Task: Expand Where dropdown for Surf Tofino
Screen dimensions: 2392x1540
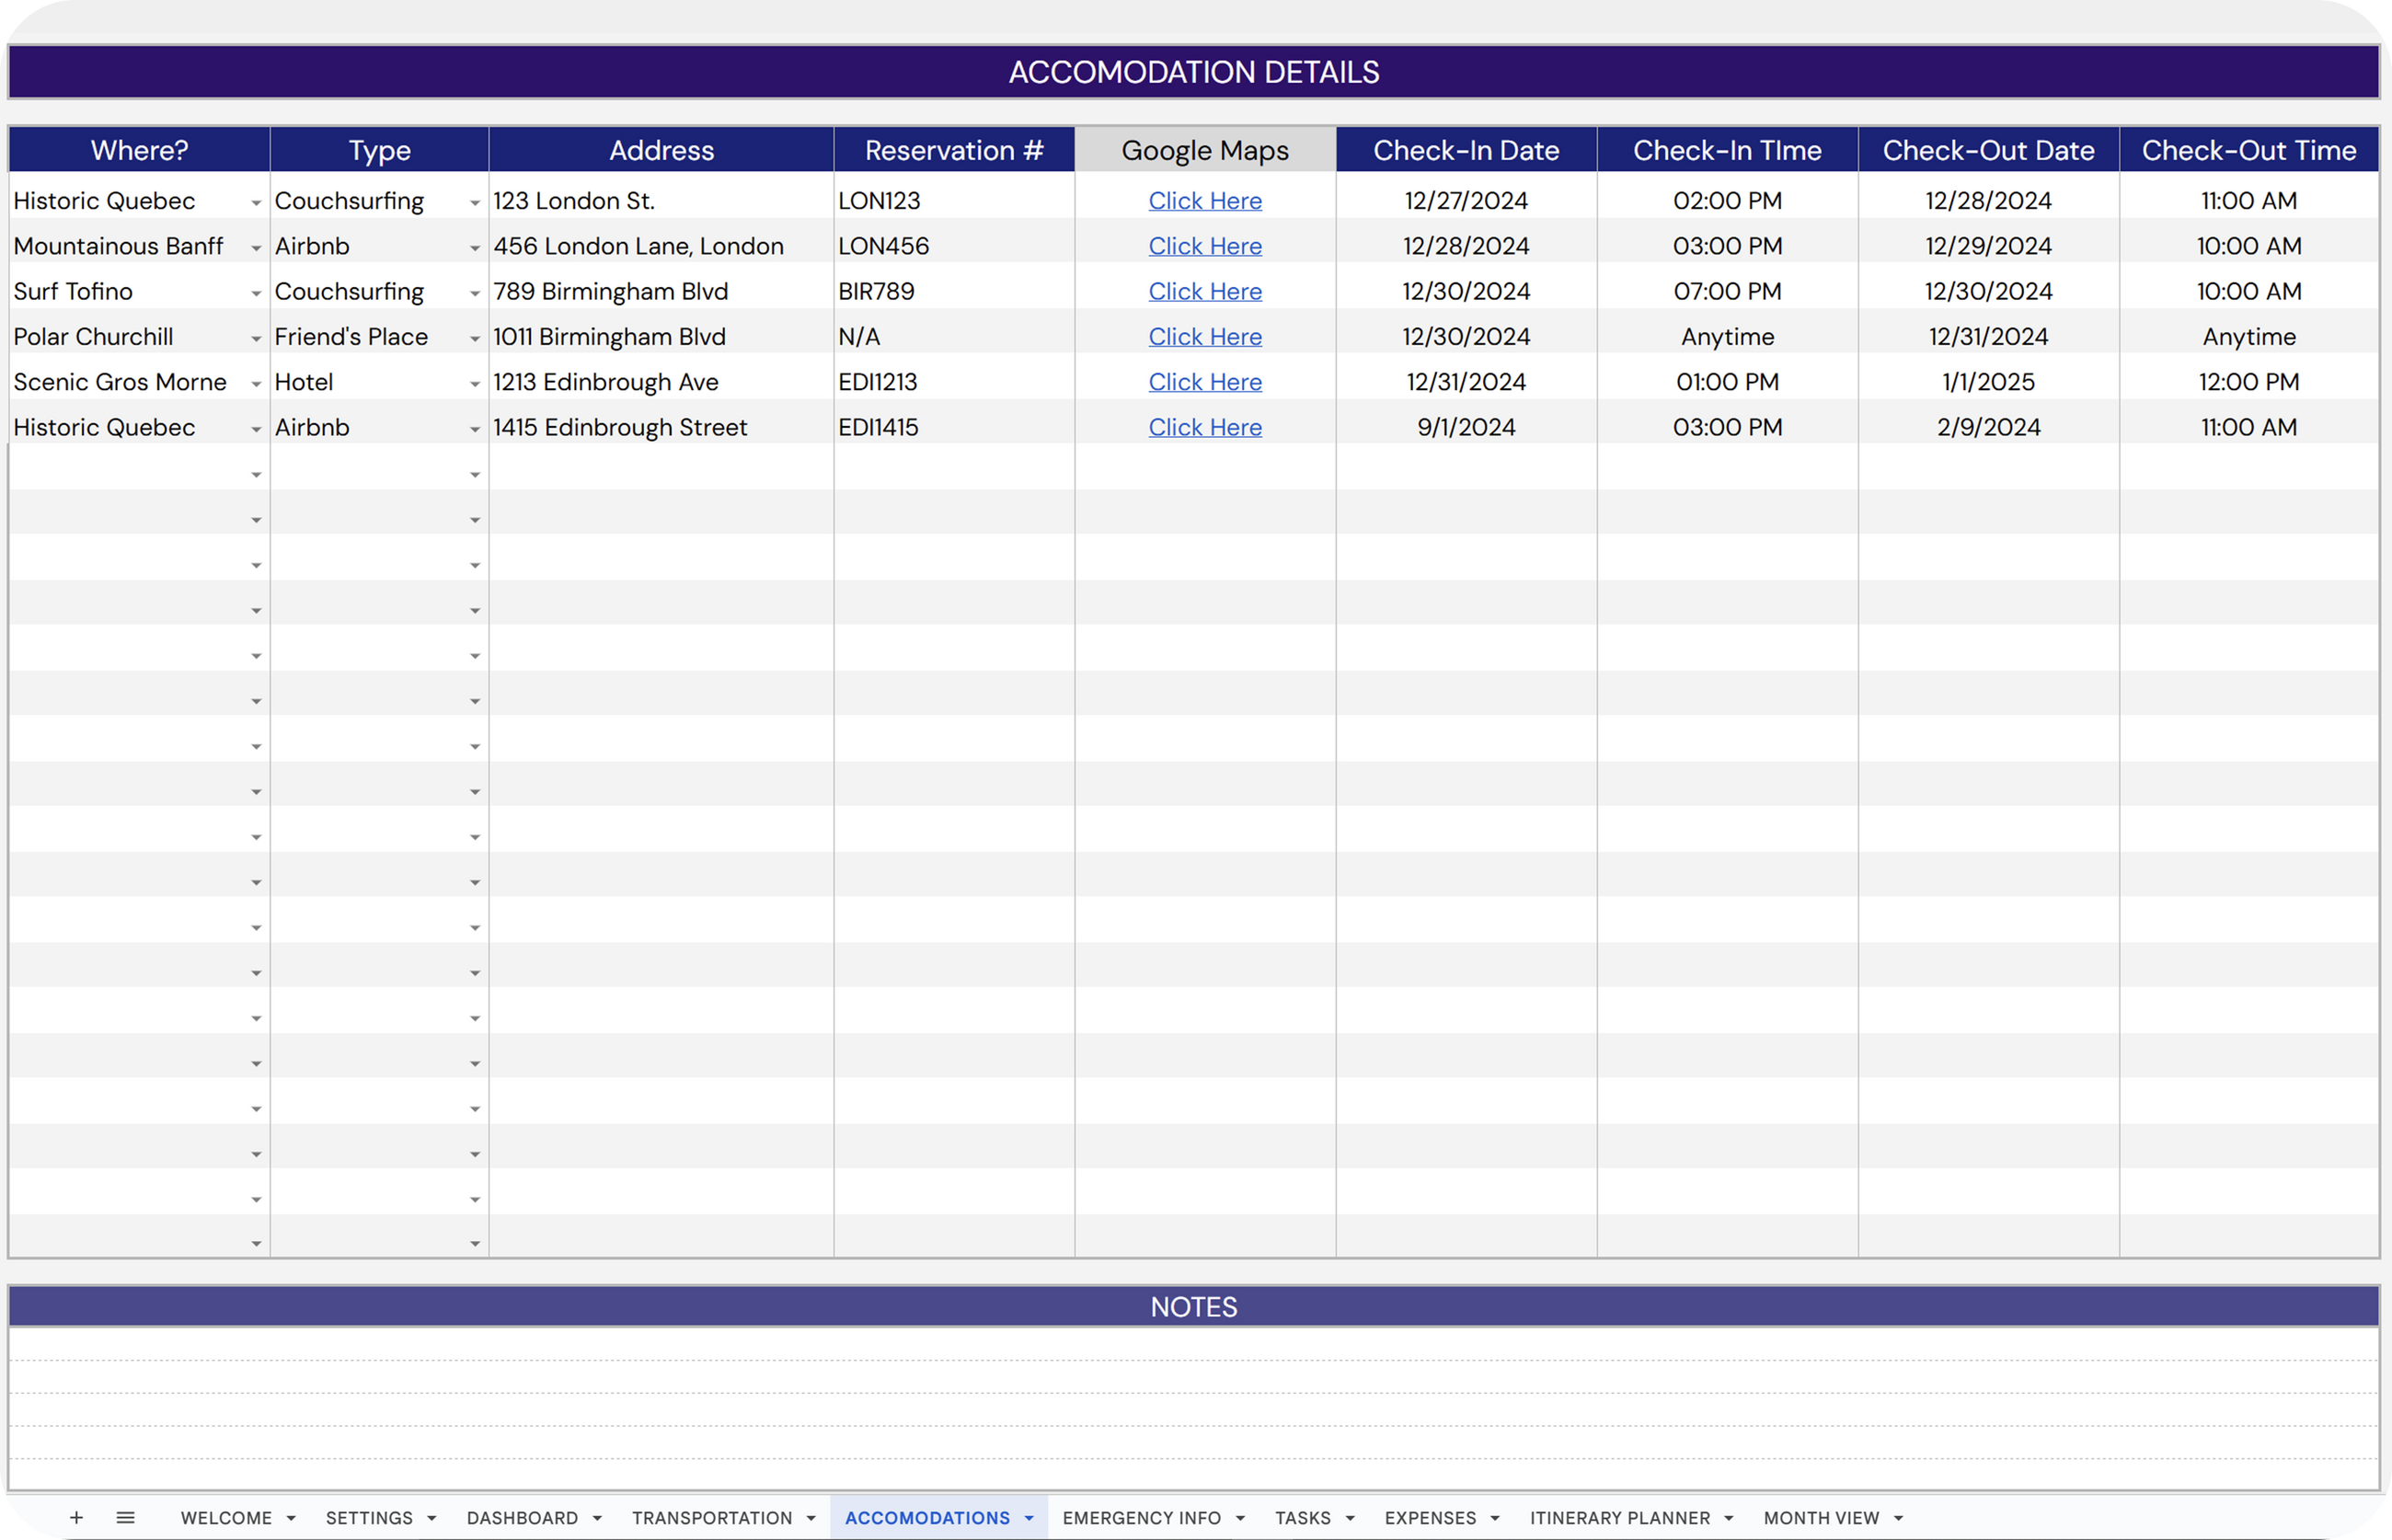Action: (256, 293)
